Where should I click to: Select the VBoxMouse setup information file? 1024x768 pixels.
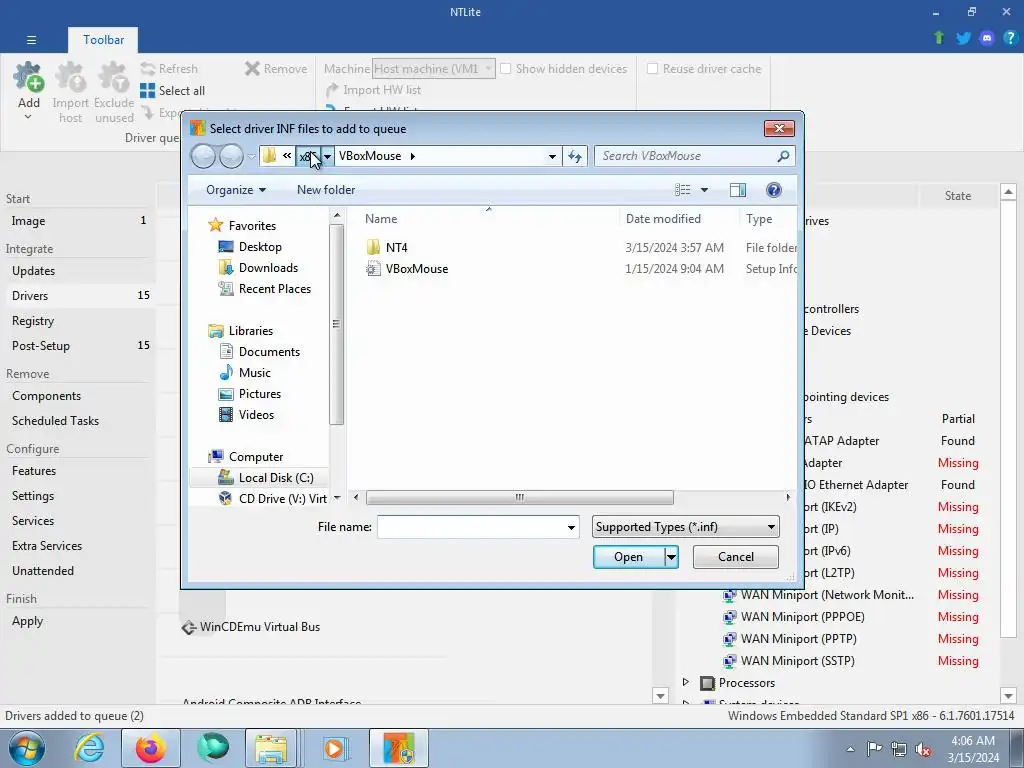pyautogui.click(x=417, y=269)
